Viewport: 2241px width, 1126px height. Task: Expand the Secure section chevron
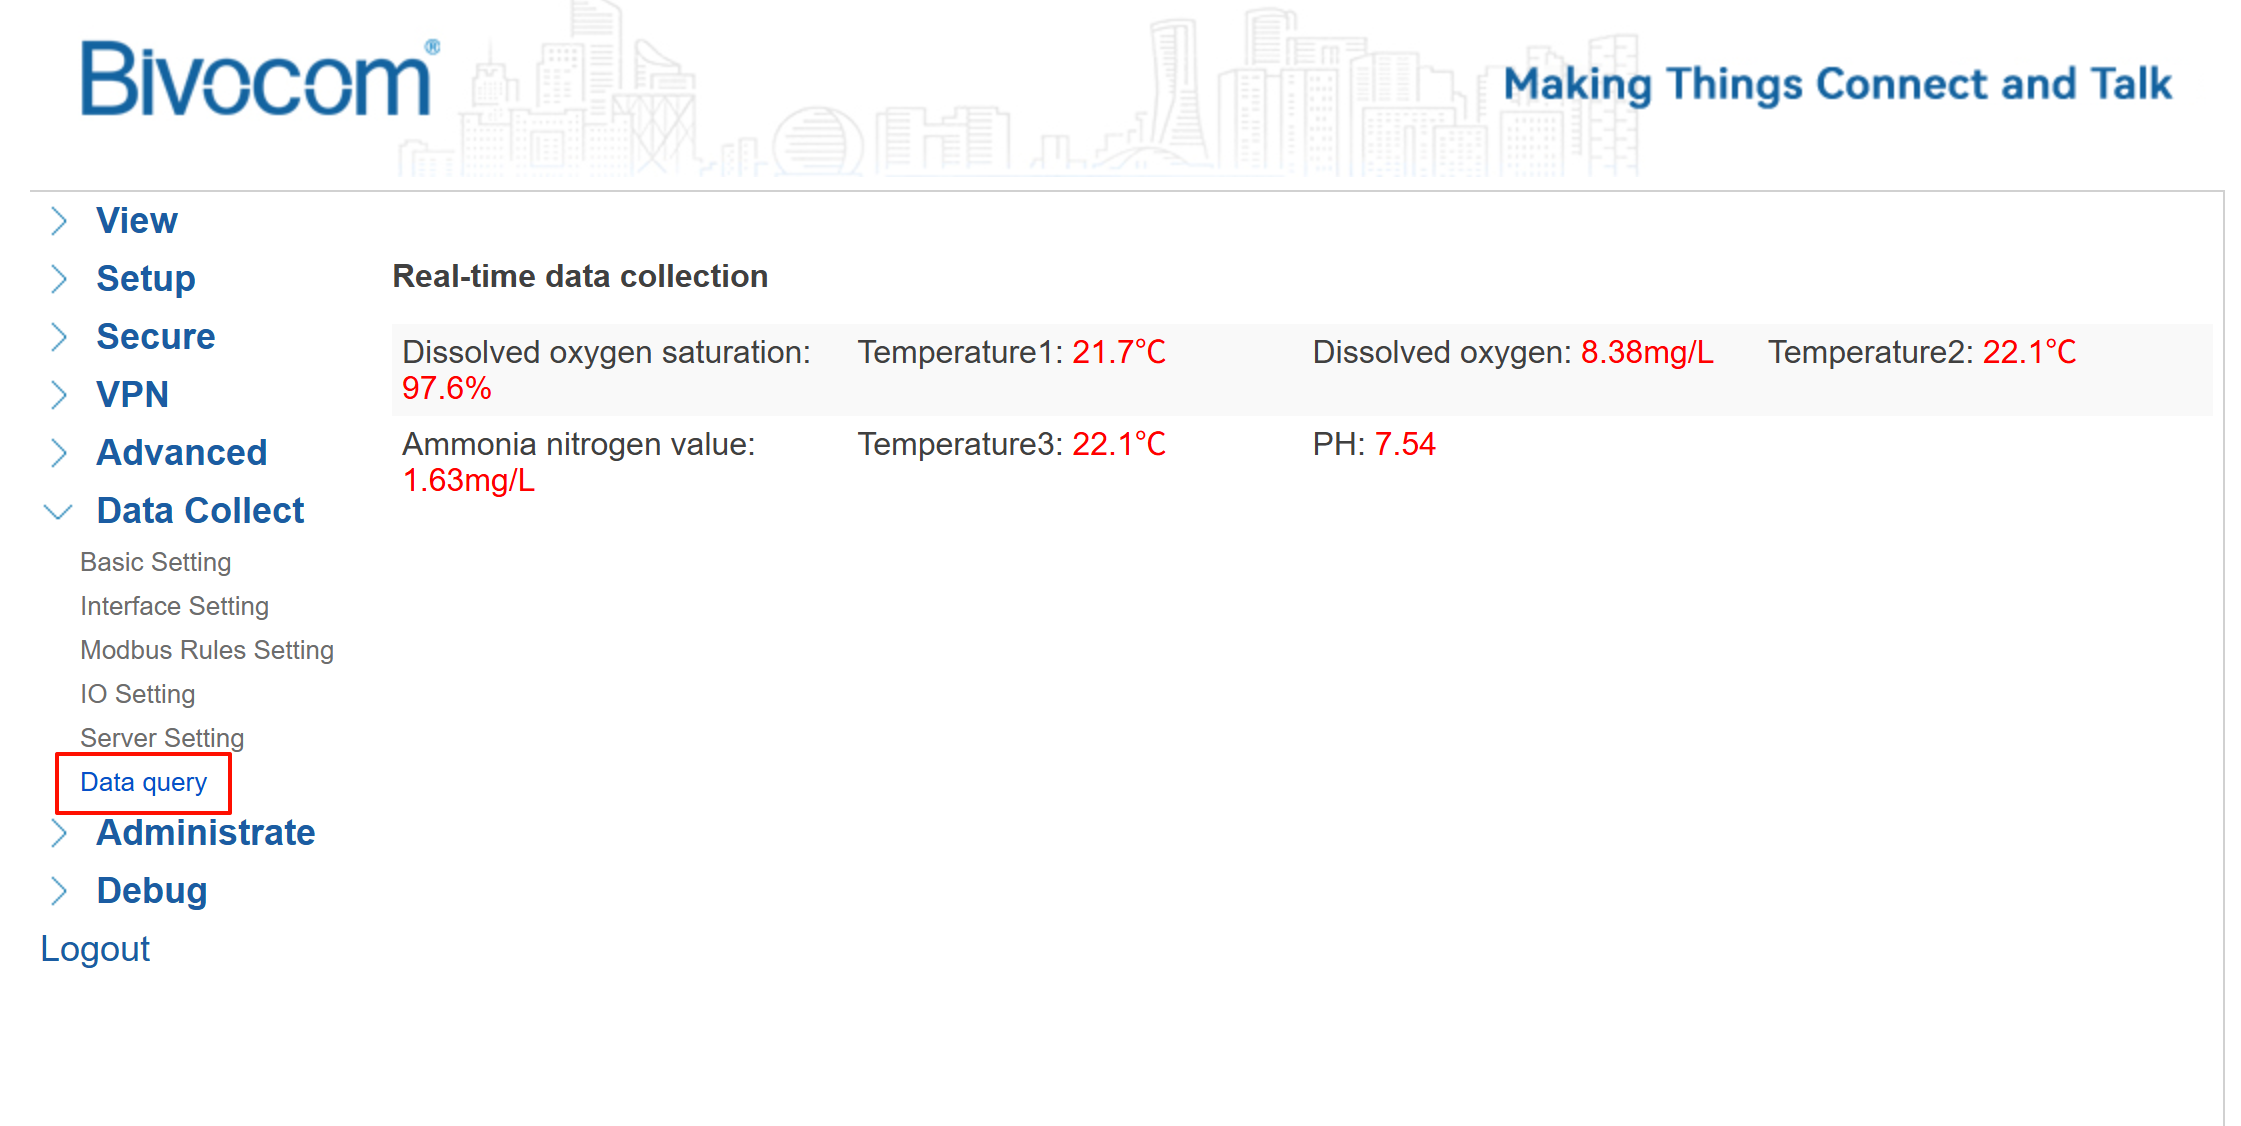59,337
